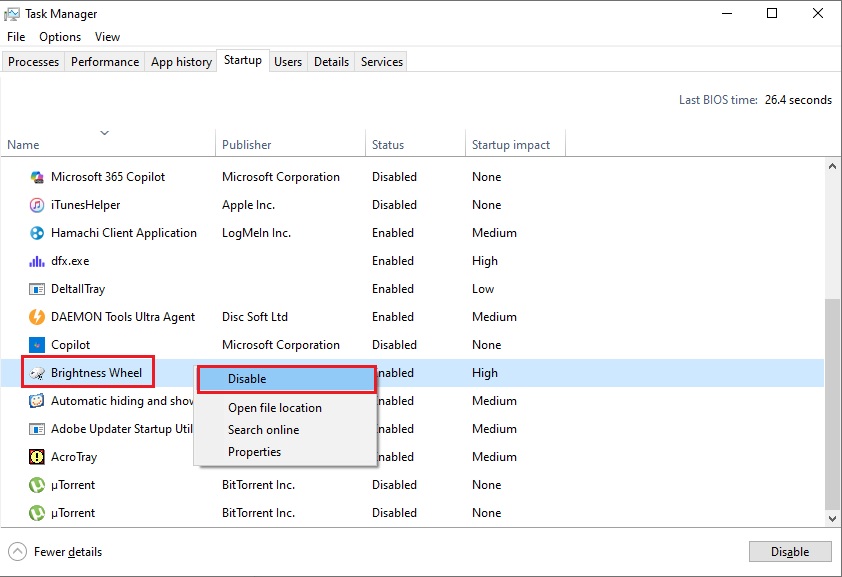Select the dfx.exe row name
842x577 pixels.
point(70,261)
